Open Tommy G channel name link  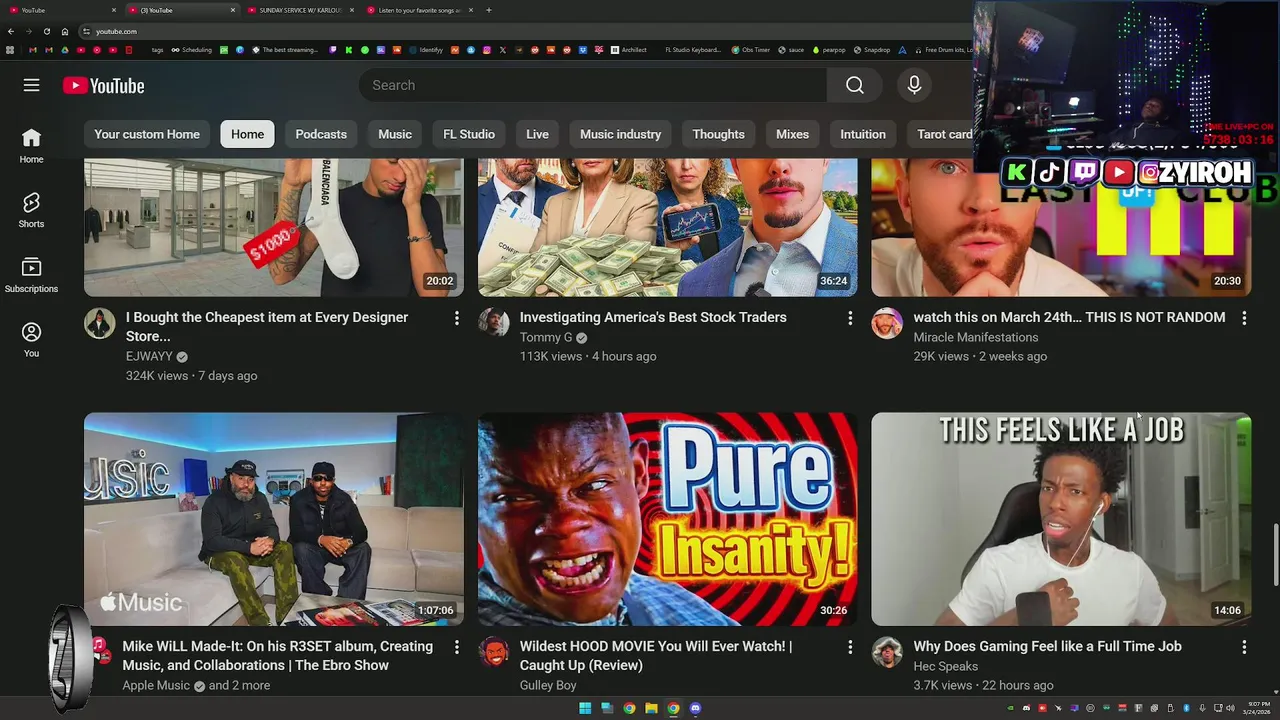coord(546,338)
